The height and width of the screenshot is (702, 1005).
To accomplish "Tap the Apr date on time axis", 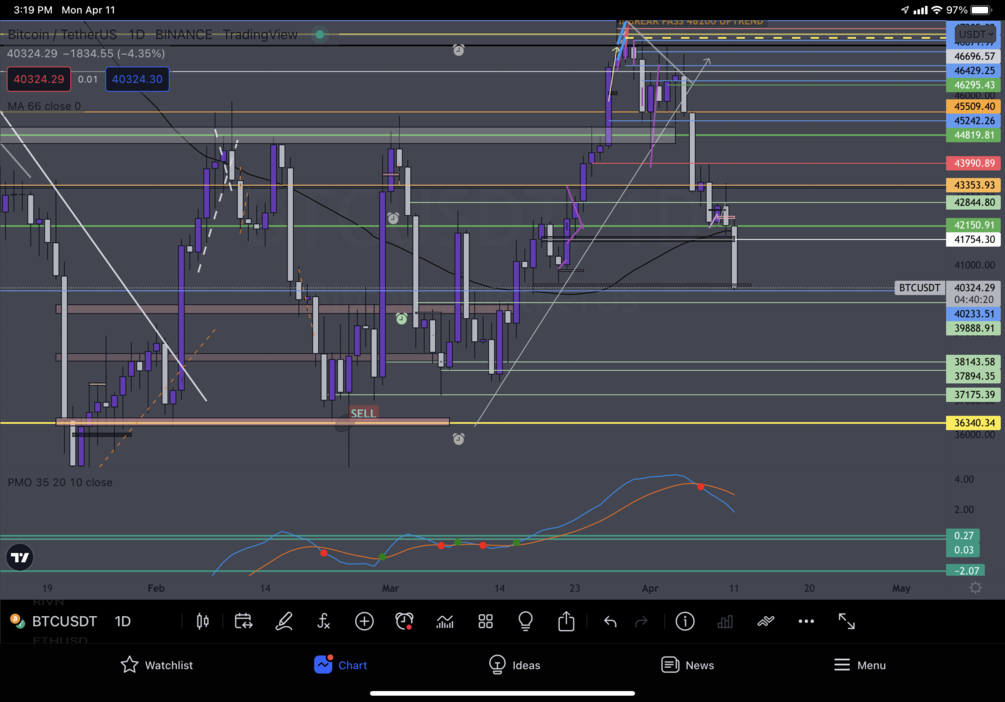I will point(650,588).
